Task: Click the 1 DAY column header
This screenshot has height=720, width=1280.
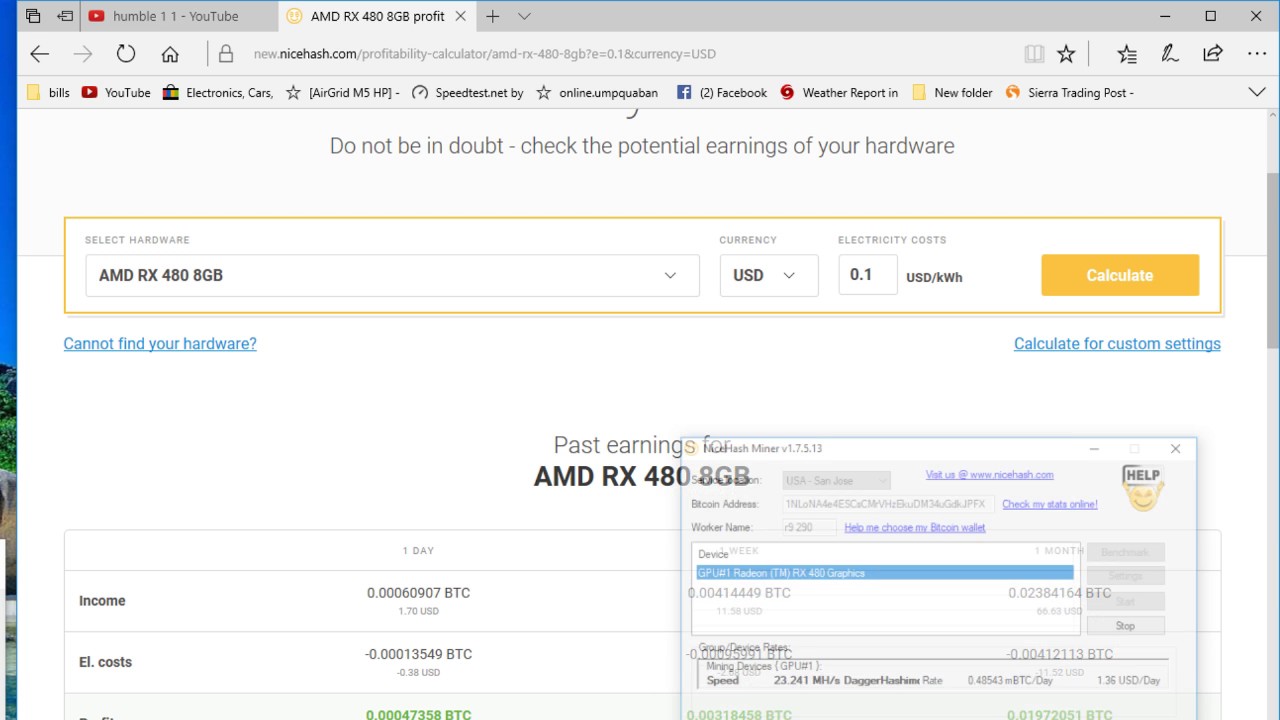Action: (418, 551)
